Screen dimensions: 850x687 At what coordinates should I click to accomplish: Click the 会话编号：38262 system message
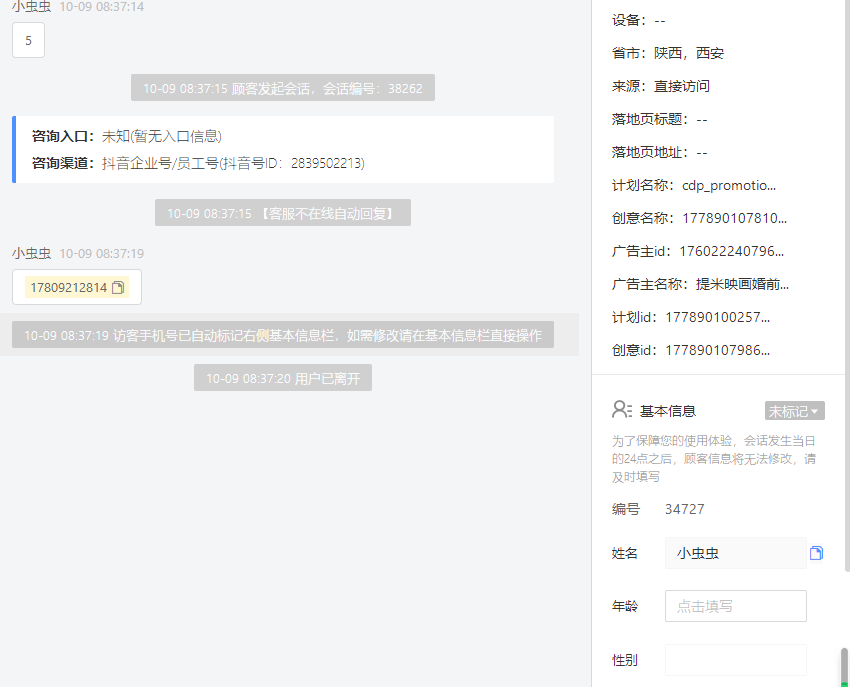click(282, 88)
